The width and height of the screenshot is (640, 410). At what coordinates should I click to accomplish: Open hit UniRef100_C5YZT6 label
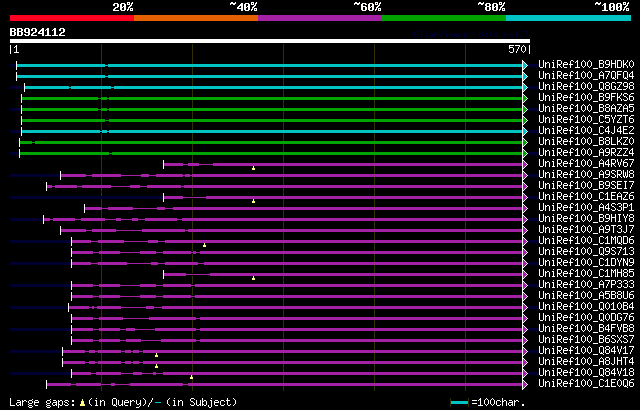tap(586, 120)
